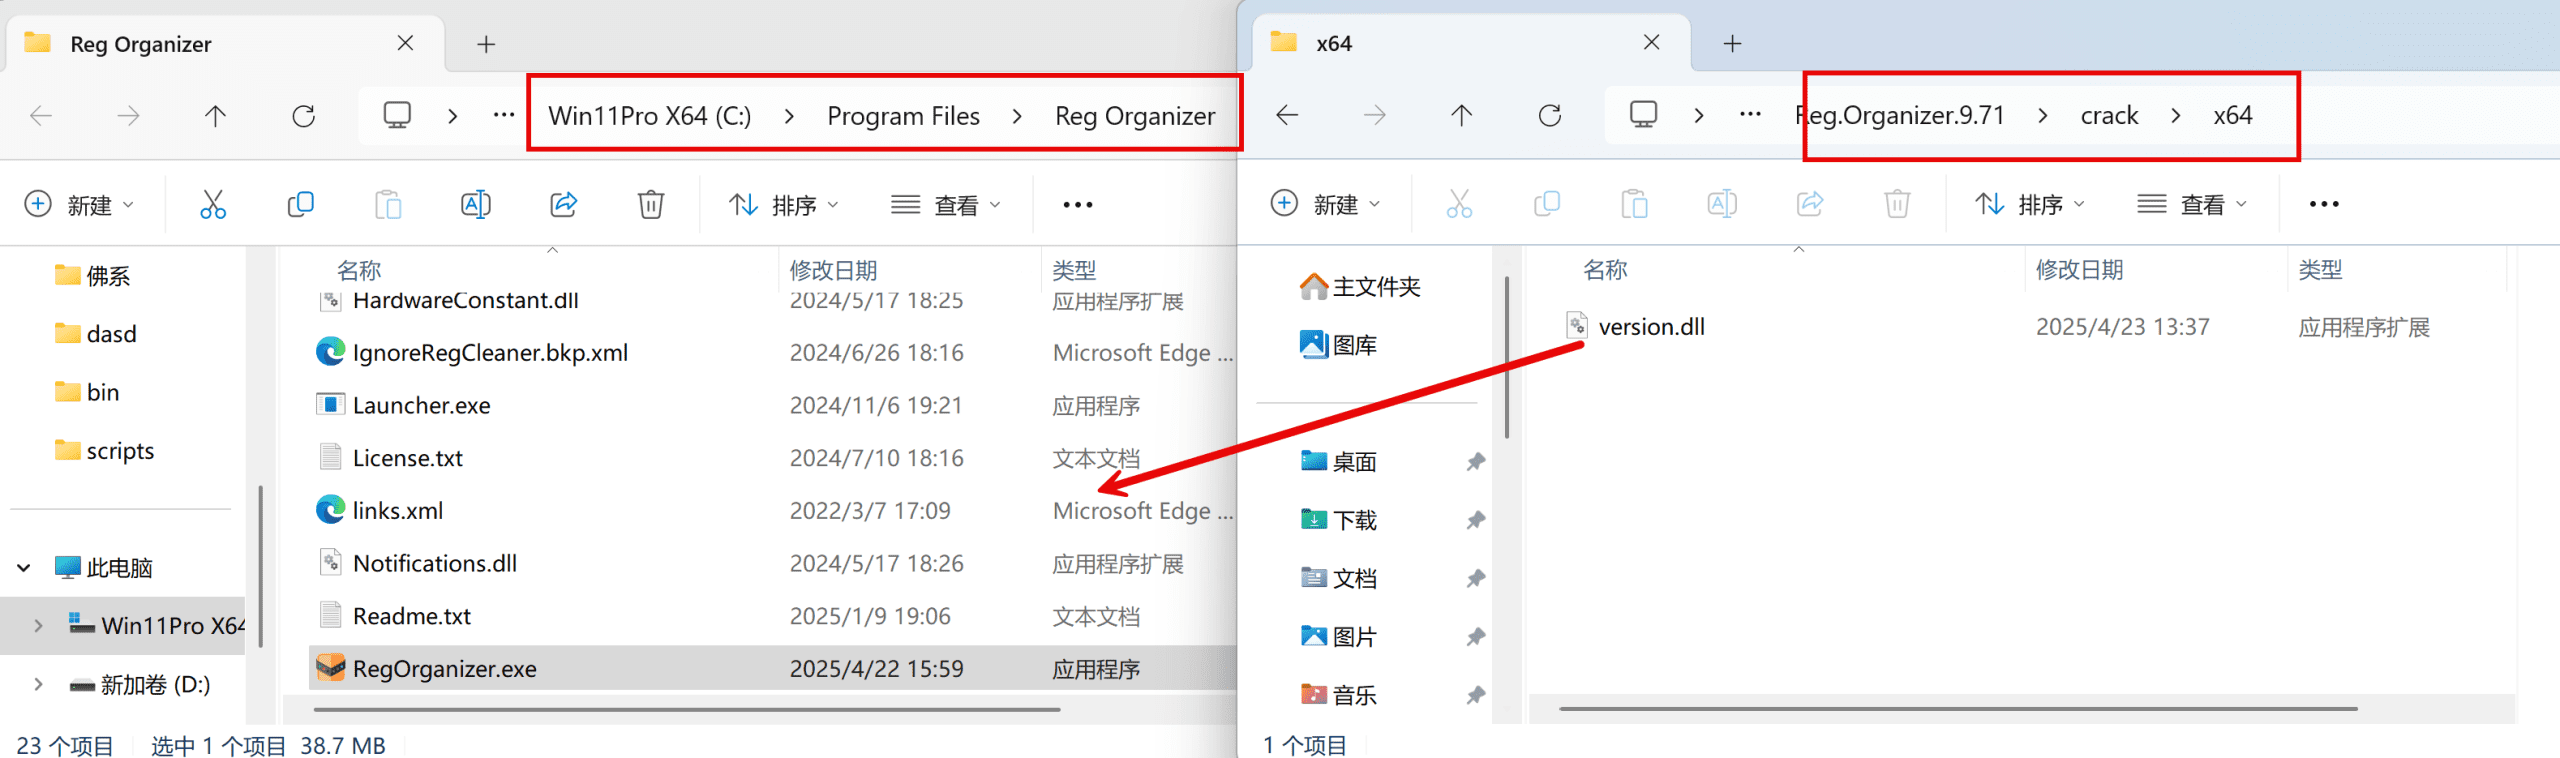Open the 新建 dropdown in left window
The image size is (2560, 758).
point(80,205)
